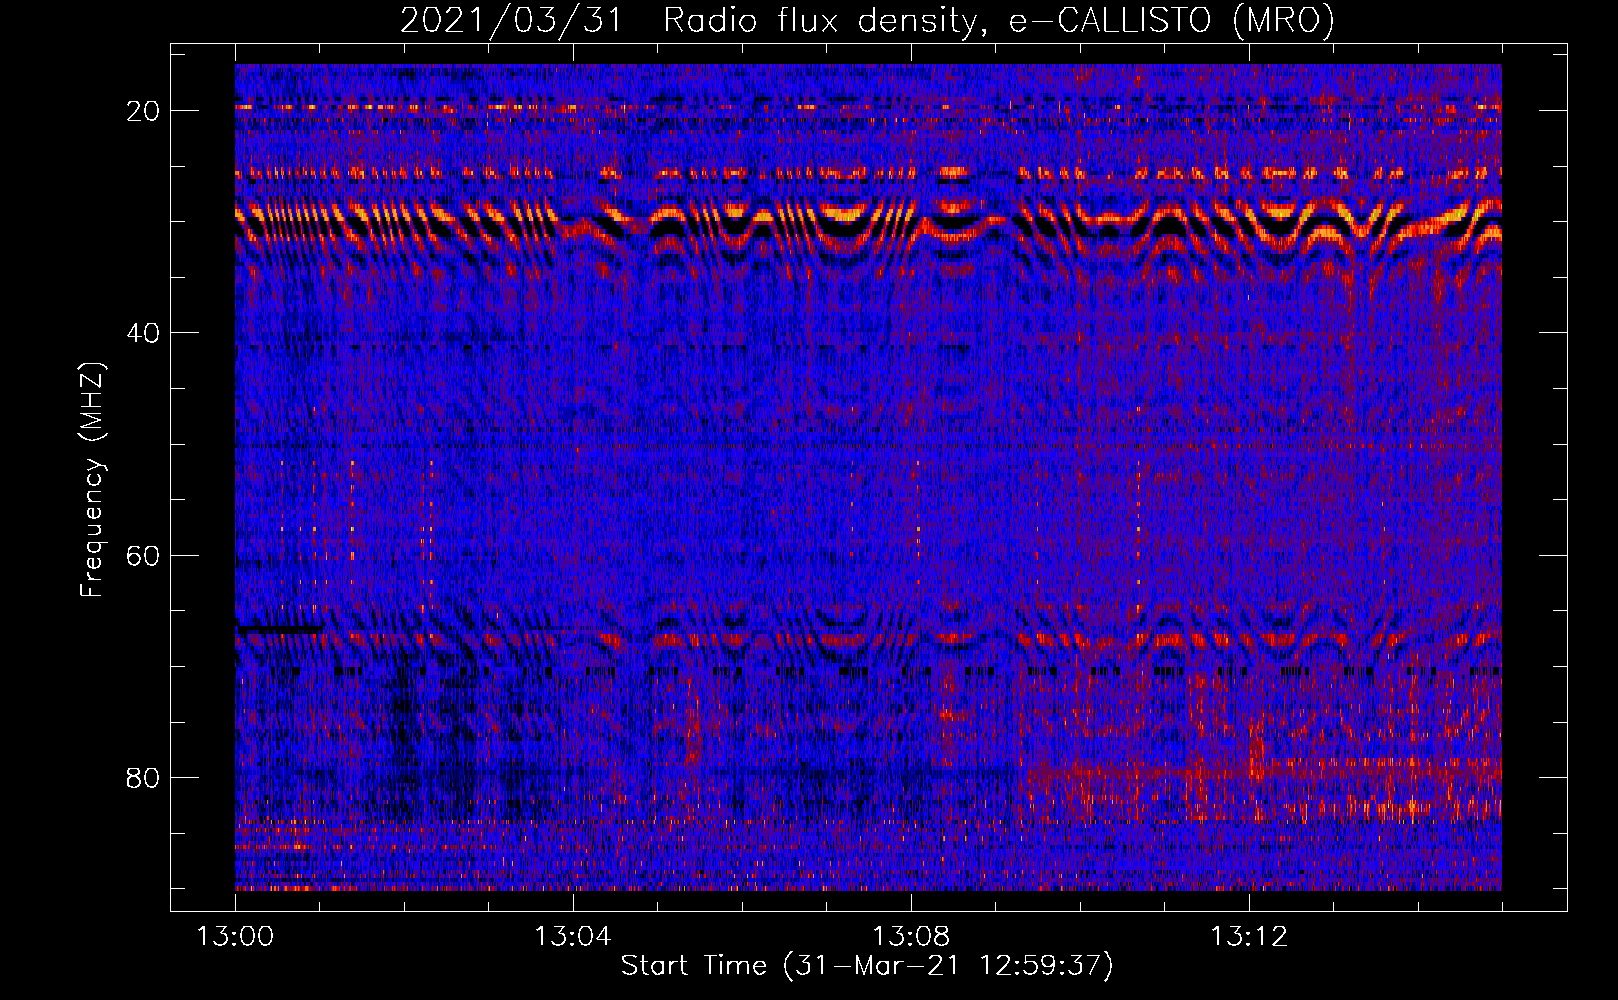Click the 'Frequency (MHZ)' axis label
The image size is (1618, 1000).
pos(92,479)
